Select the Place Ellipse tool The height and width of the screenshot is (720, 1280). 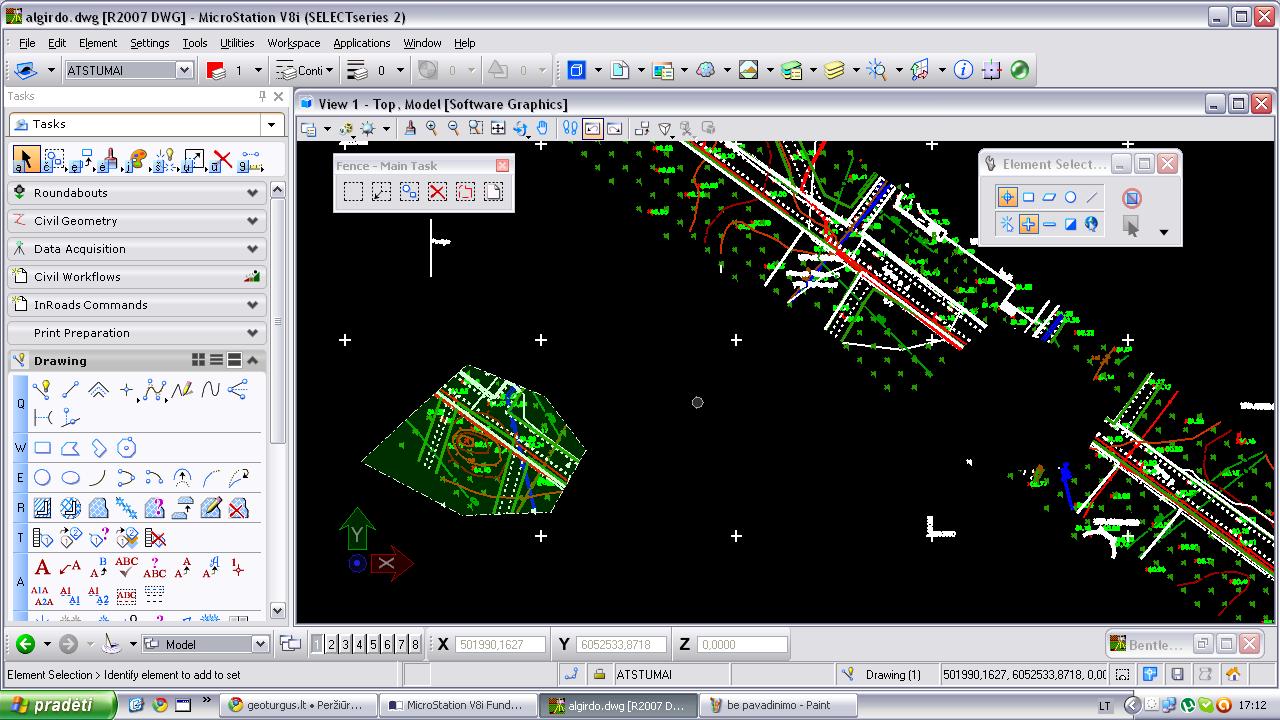point(70,478)
